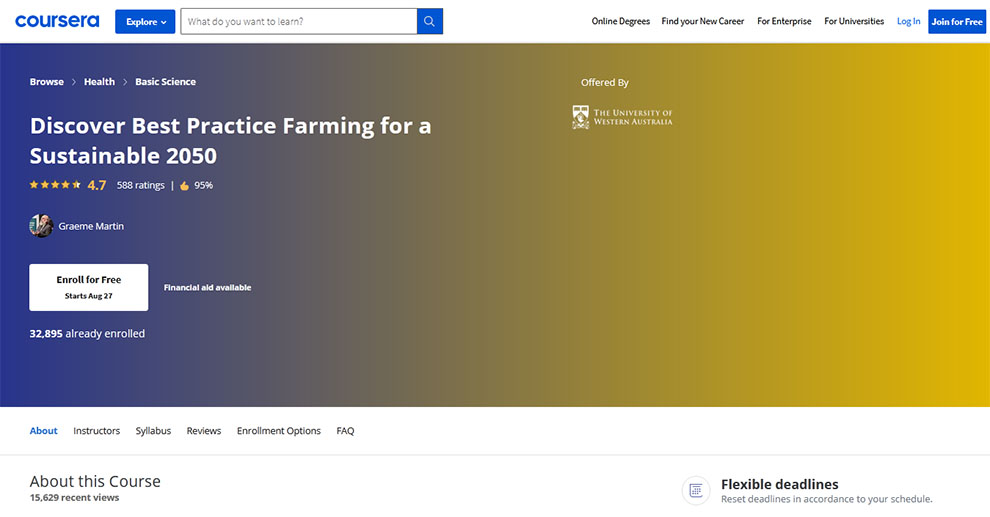Open the Explore dropdown menu
This screenshot has height=517, width=990.
click(x=145, y=21)
